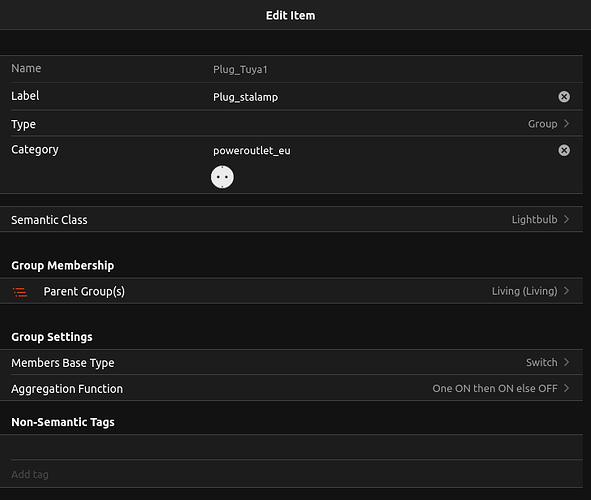The height and width of the screenshot is (500, 591).
Task: Open the Aggregation Function row label
Action: [67, 388]
